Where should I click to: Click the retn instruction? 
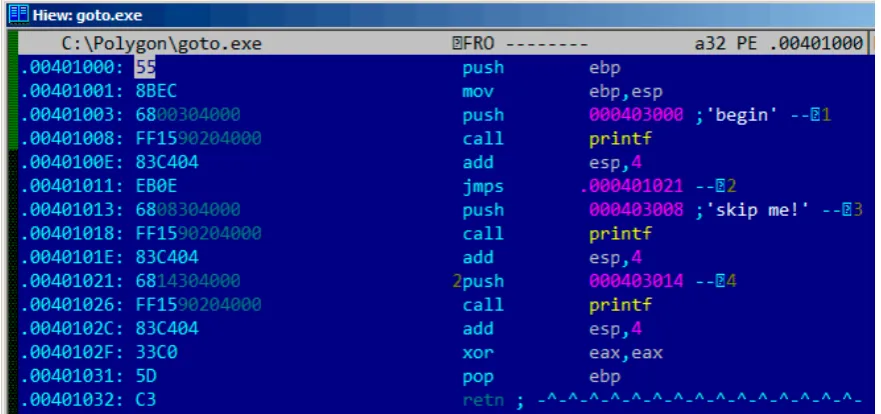pyautogui.click(x=483, y=400)
